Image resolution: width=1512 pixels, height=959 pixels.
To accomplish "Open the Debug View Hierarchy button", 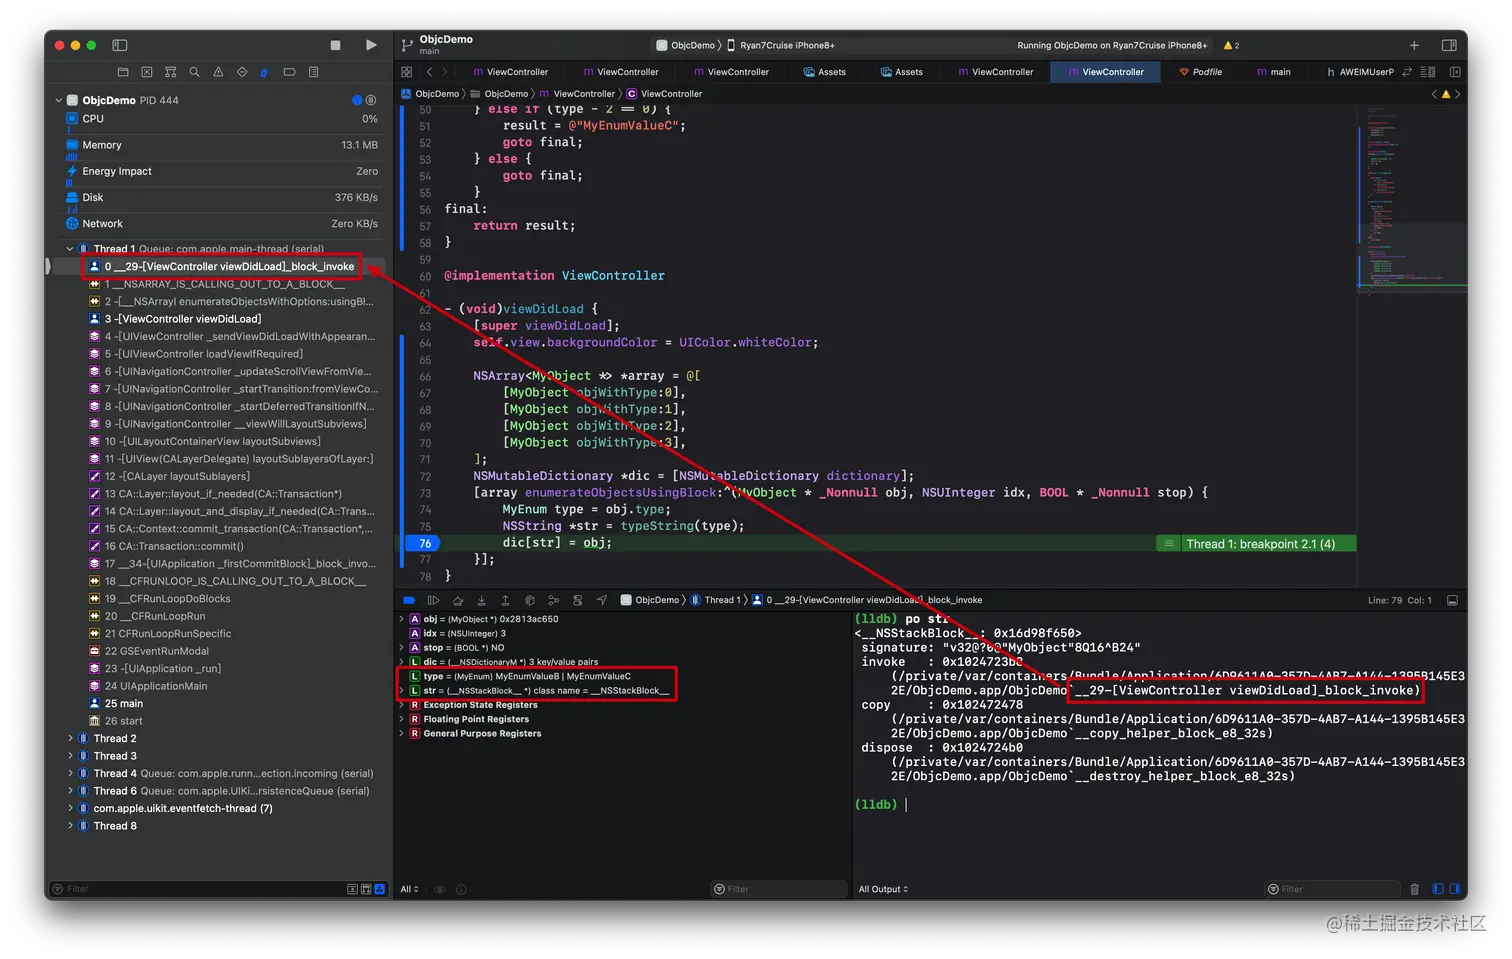I will pyautogui.click(x=530, y=600).
